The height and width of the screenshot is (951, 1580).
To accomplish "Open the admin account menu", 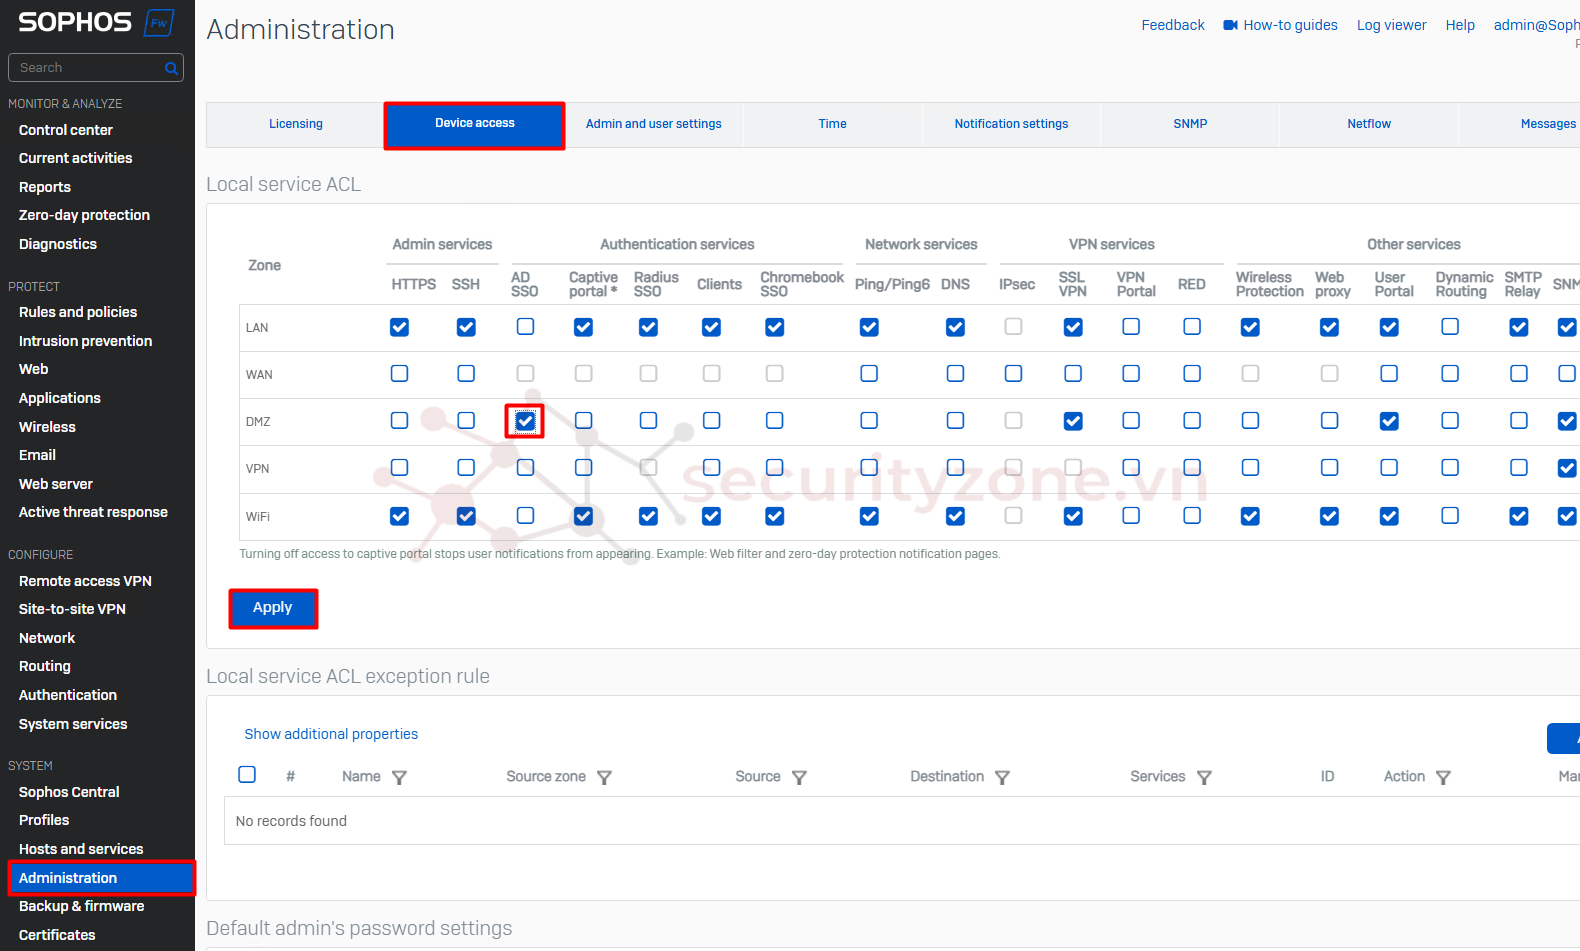I will 1536,25.
